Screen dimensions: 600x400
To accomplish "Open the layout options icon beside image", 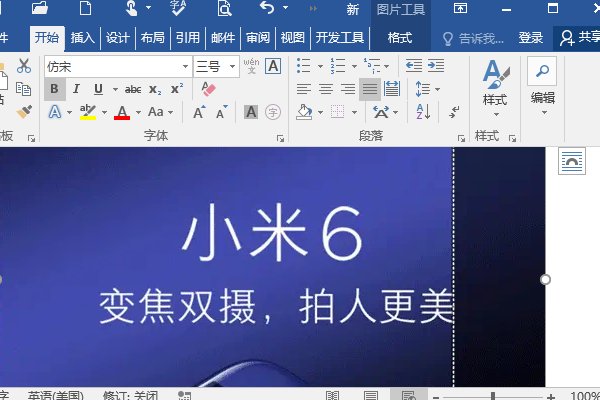I will pos(572,161).
